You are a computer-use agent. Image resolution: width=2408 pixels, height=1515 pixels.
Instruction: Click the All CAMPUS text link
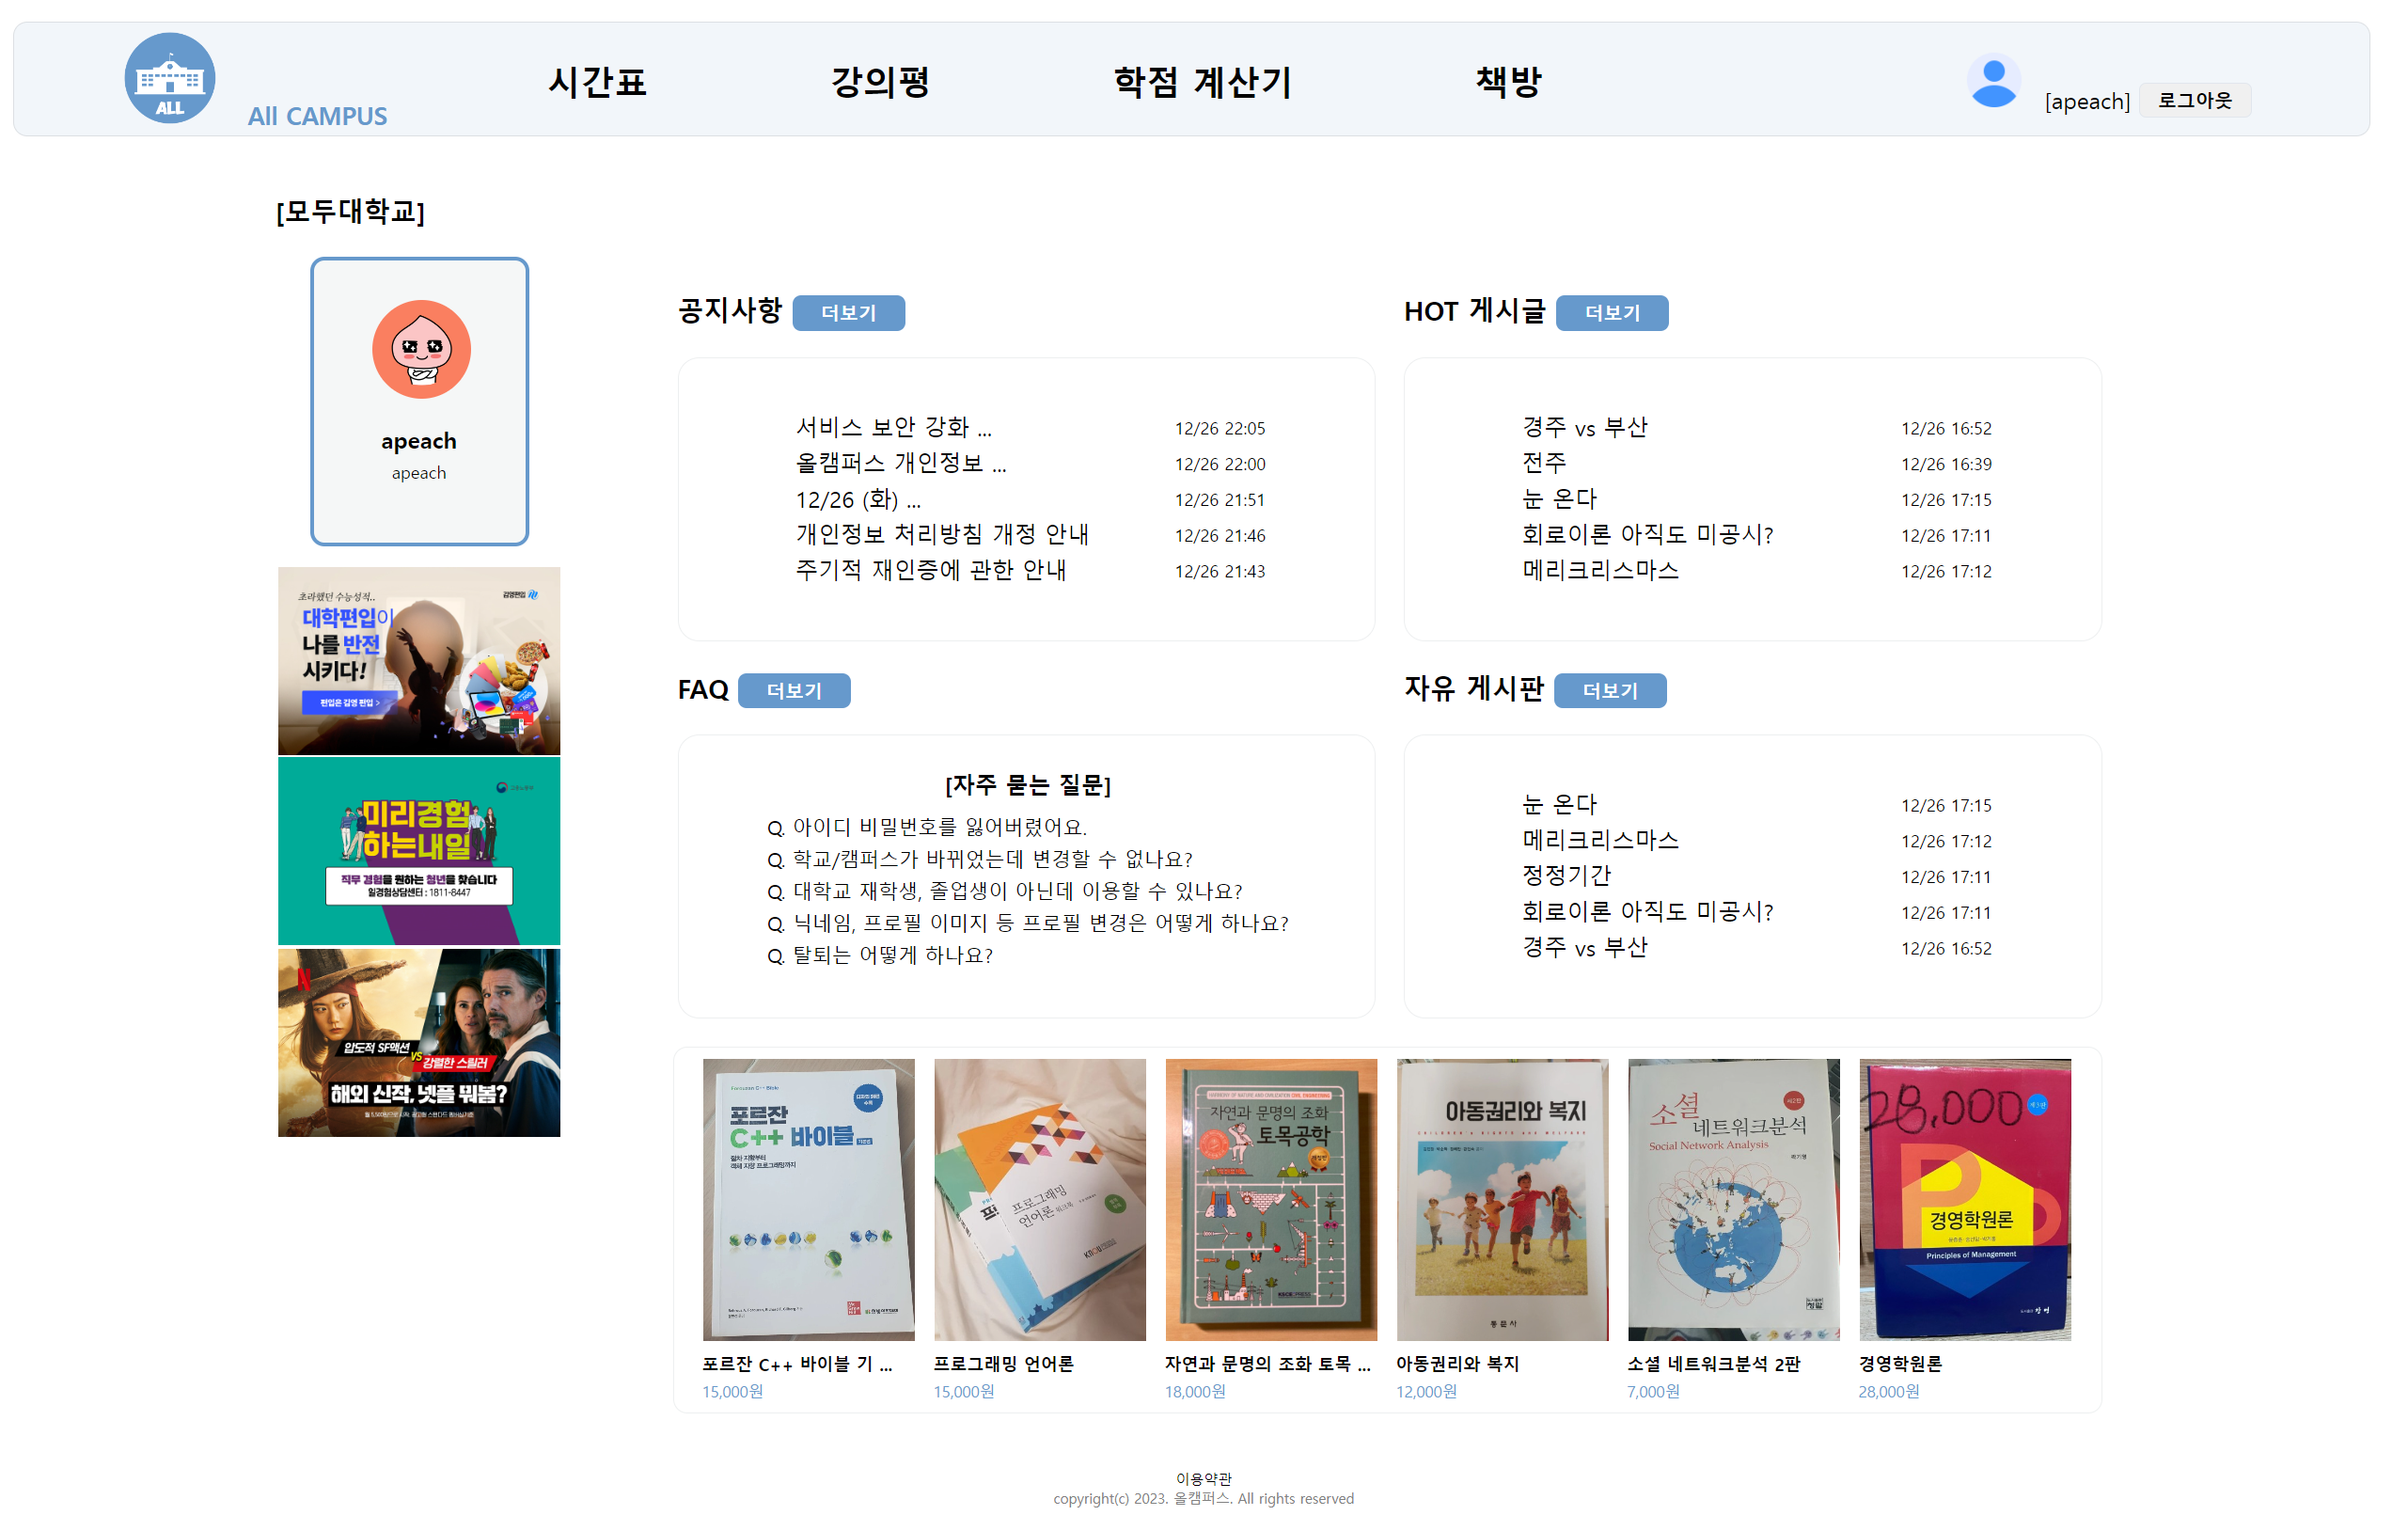point(317,116)
